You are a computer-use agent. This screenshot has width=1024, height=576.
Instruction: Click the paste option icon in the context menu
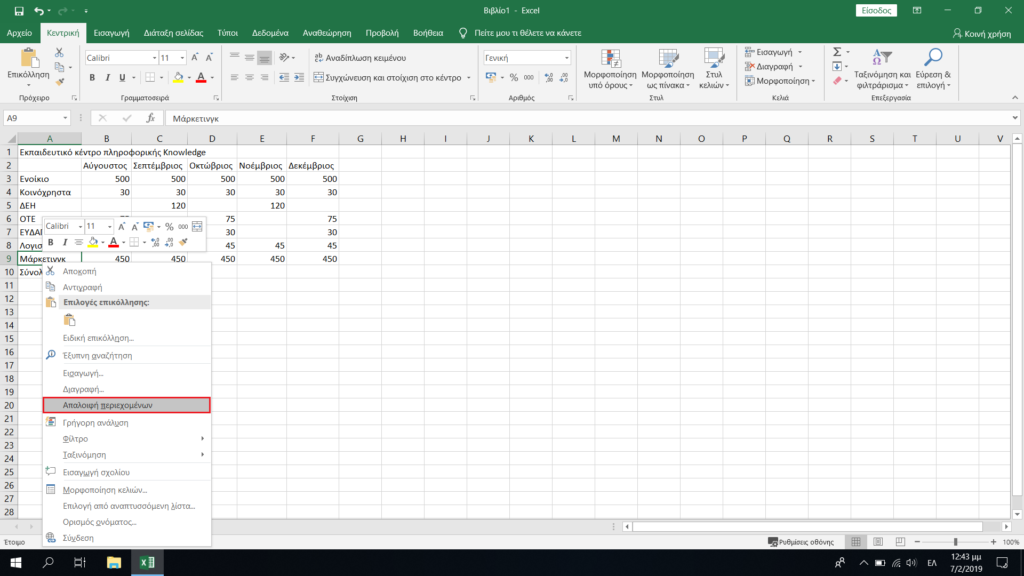(69, 320)
